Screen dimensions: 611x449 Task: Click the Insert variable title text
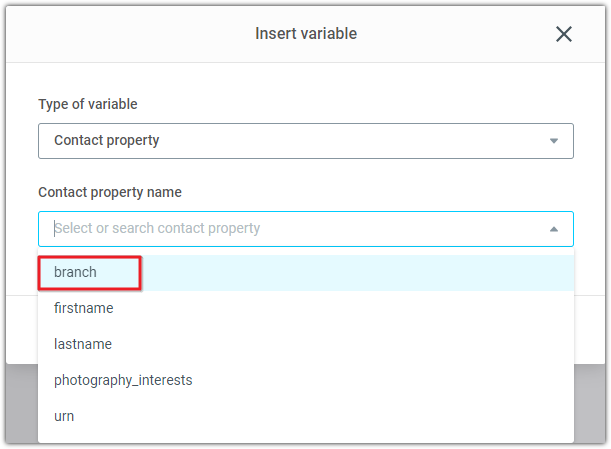[x=306, y=34]
